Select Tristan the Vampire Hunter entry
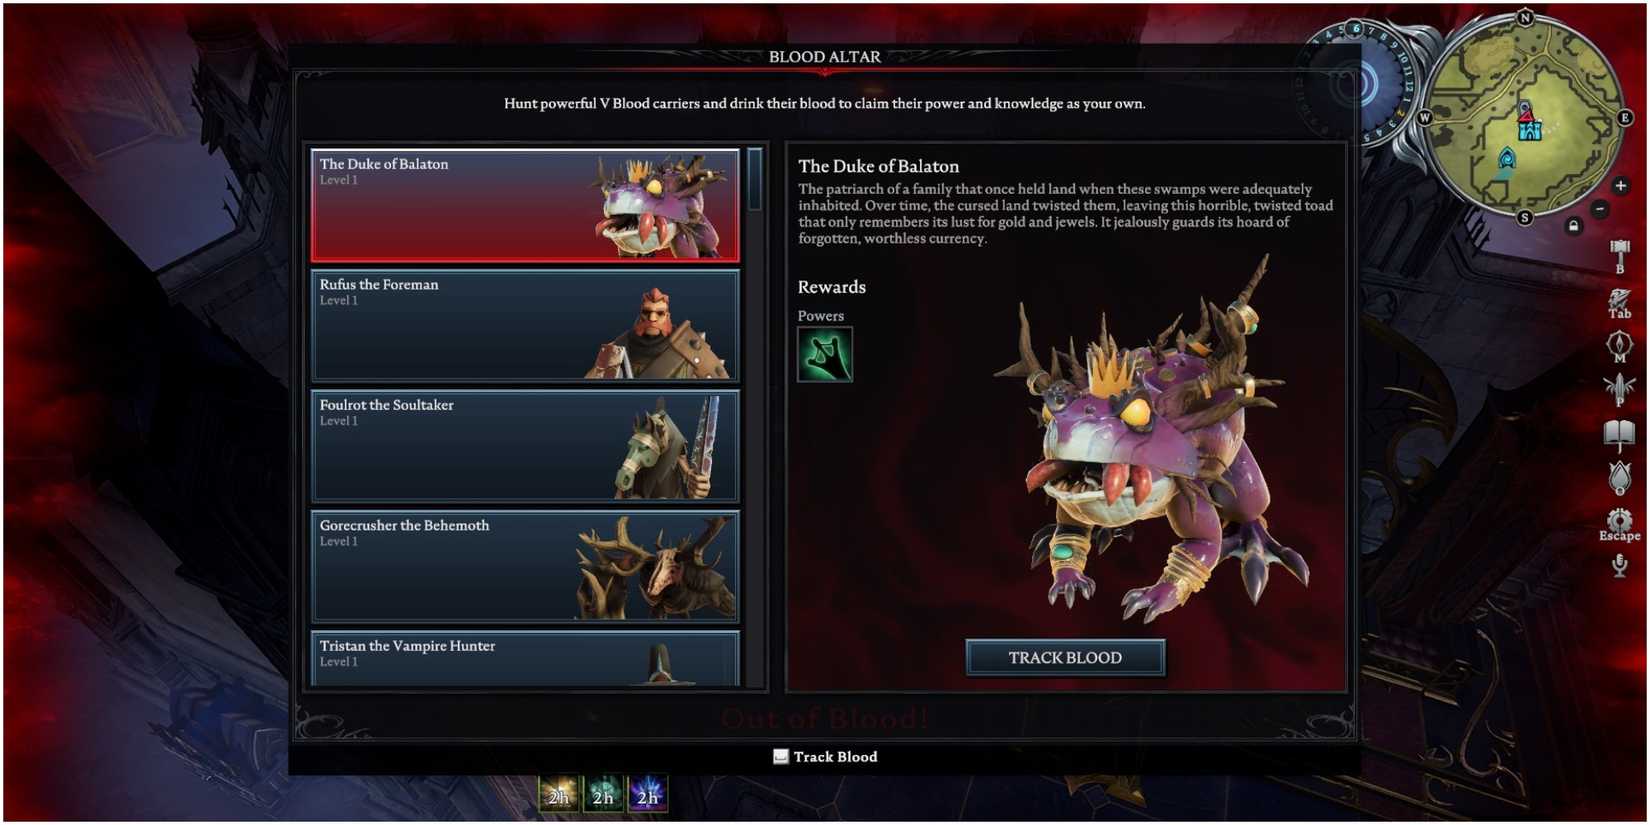 point(525,658)
